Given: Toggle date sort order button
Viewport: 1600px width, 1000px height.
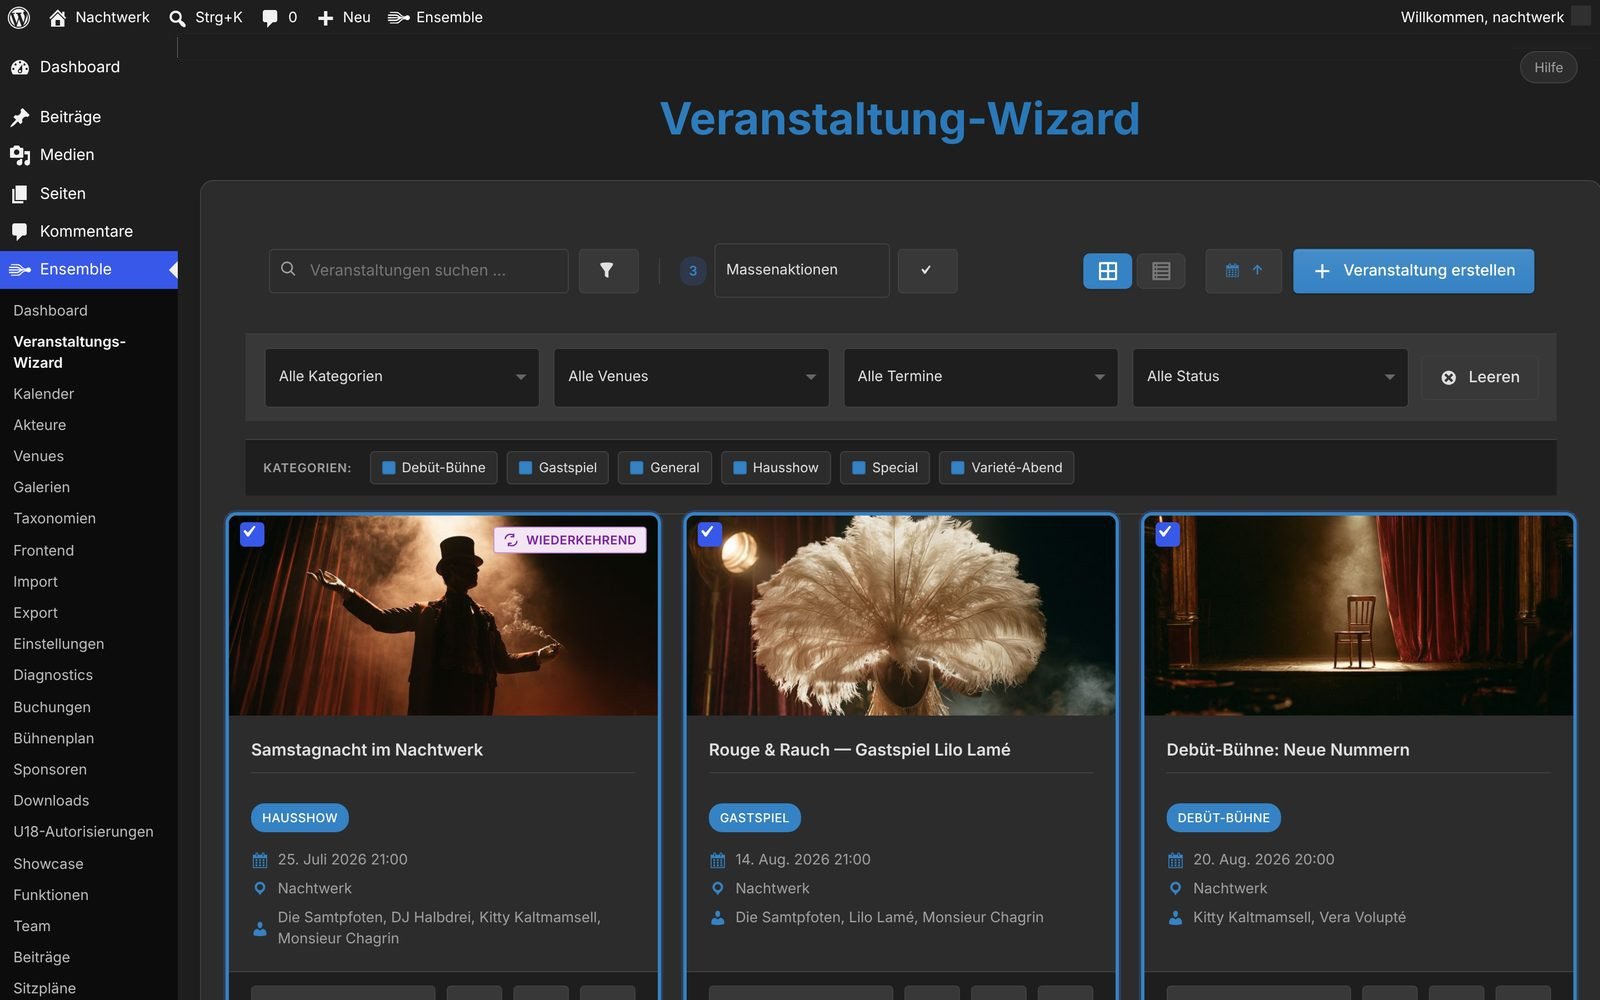Looking at the screenshot, I should (1243, 270).
